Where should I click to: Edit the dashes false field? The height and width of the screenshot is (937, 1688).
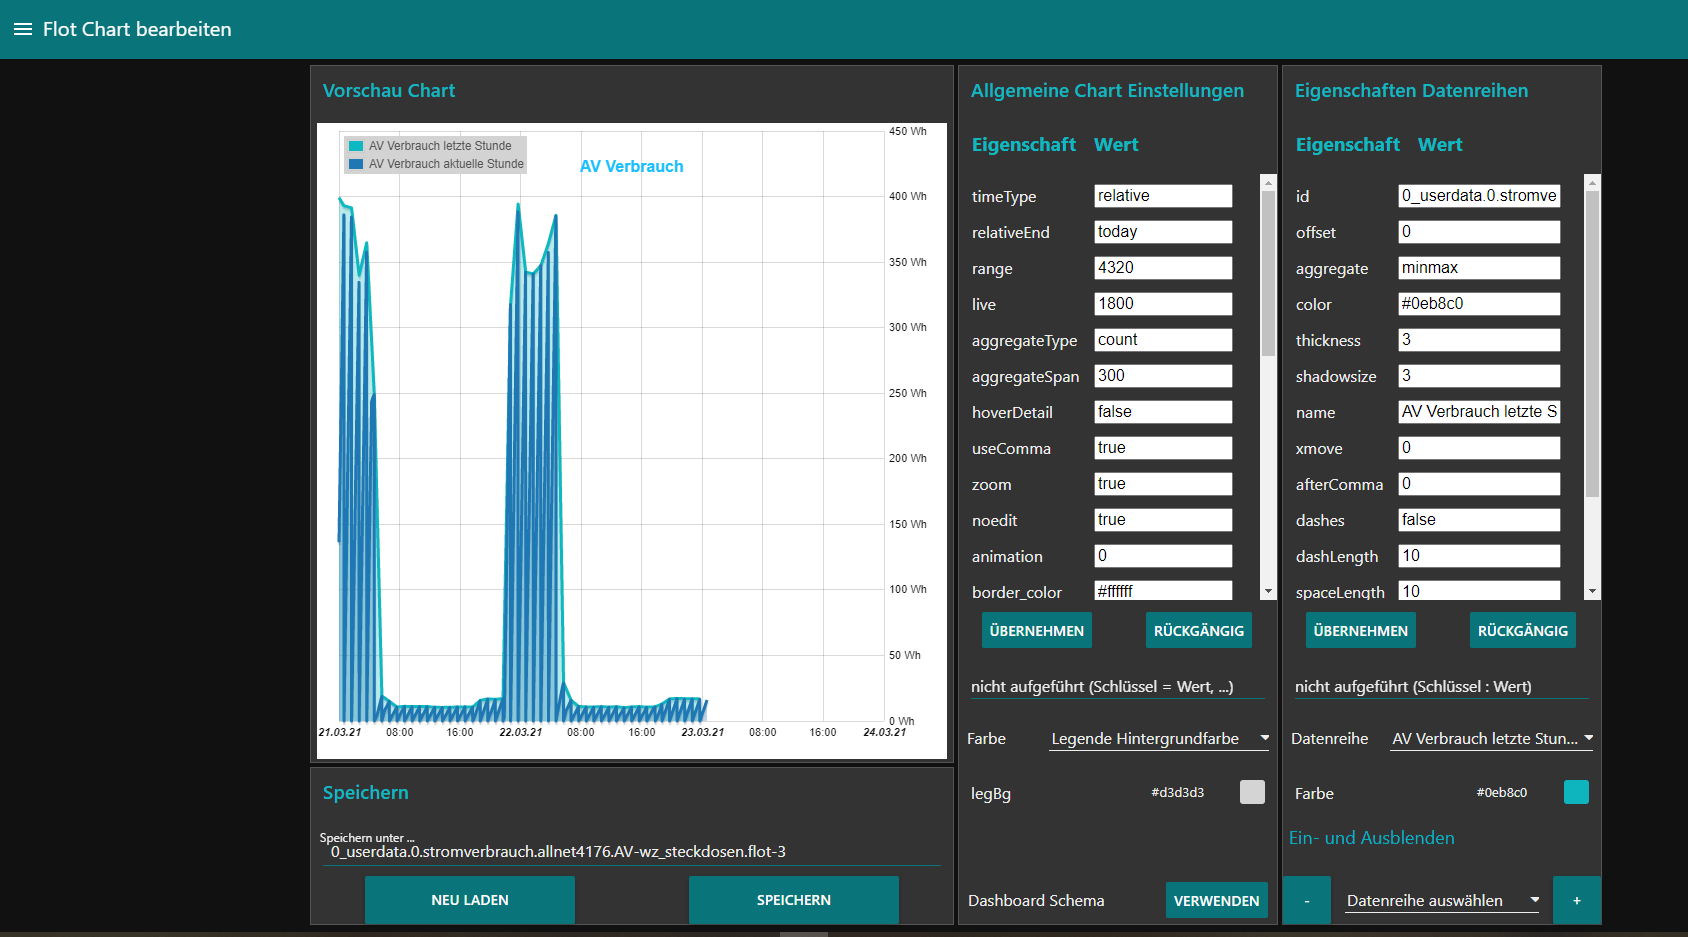pos(1479,520)
